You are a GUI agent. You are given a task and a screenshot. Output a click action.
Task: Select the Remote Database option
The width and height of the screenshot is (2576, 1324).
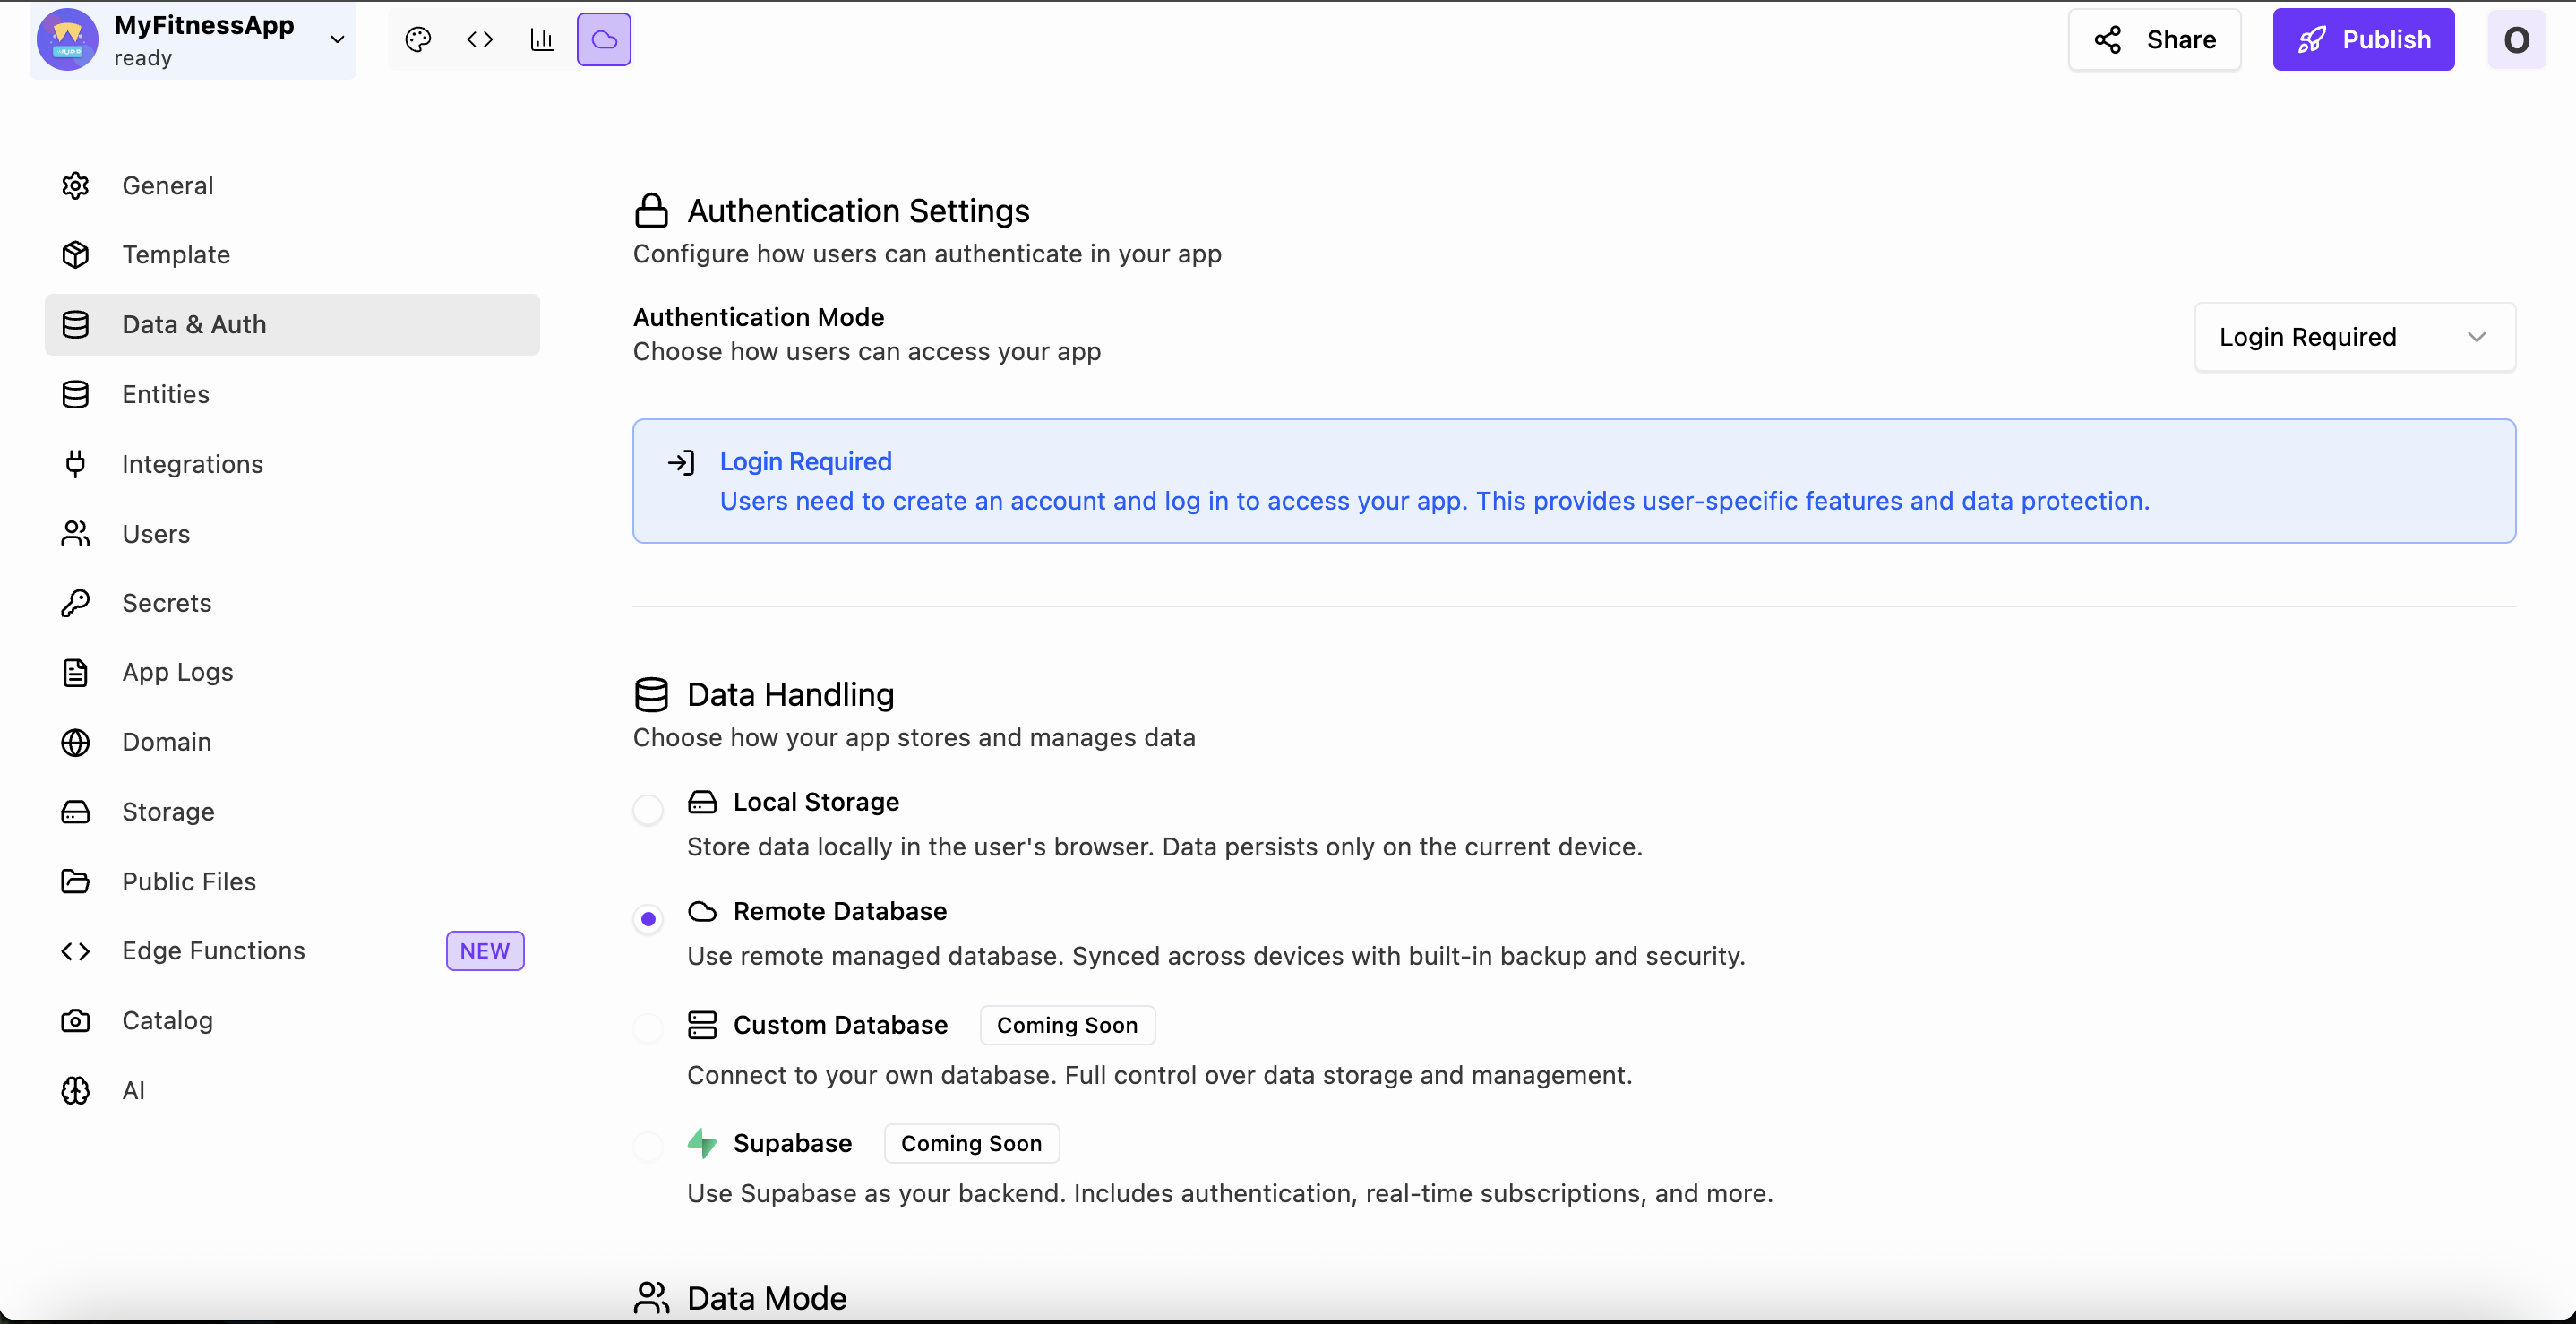coord(648,919)
